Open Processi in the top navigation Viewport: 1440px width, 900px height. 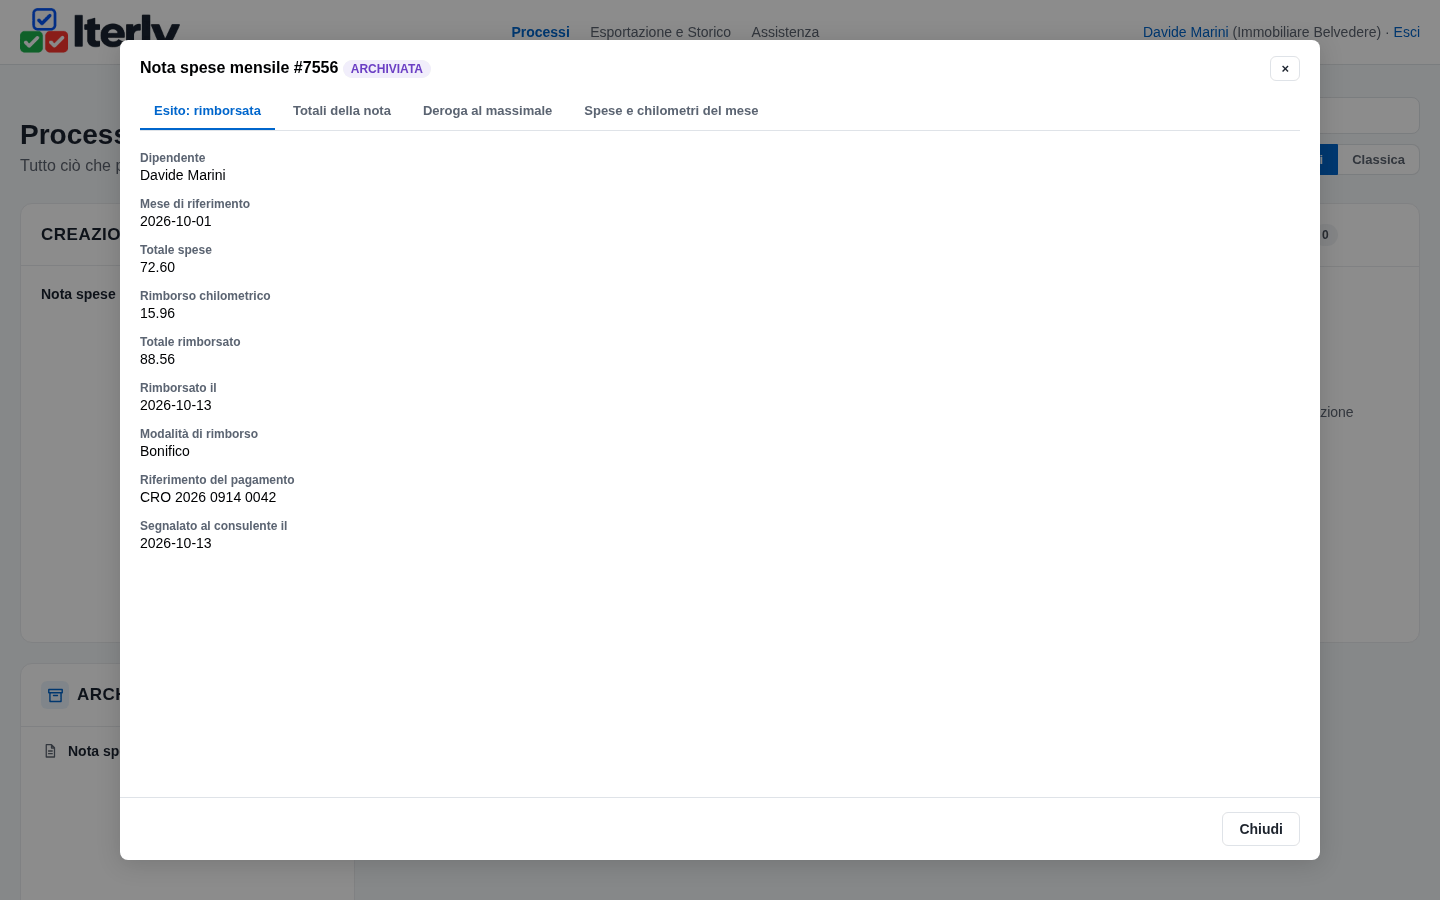click(540, 32)
